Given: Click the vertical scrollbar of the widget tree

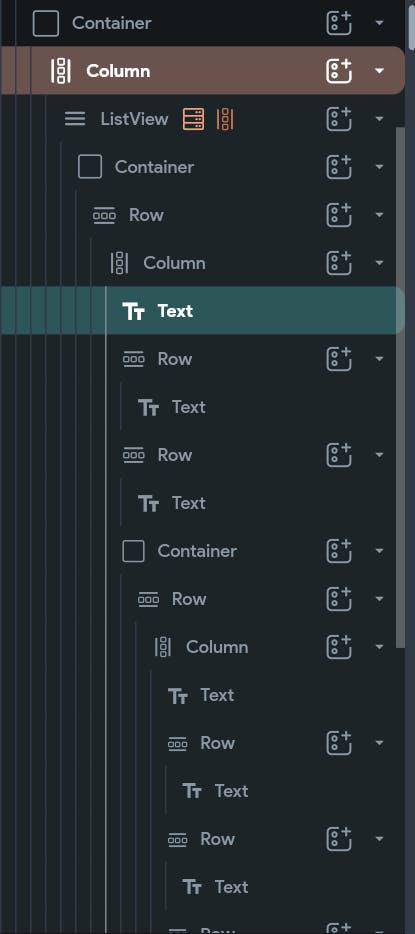Looking at the screenshot, I should click(401, 387).
